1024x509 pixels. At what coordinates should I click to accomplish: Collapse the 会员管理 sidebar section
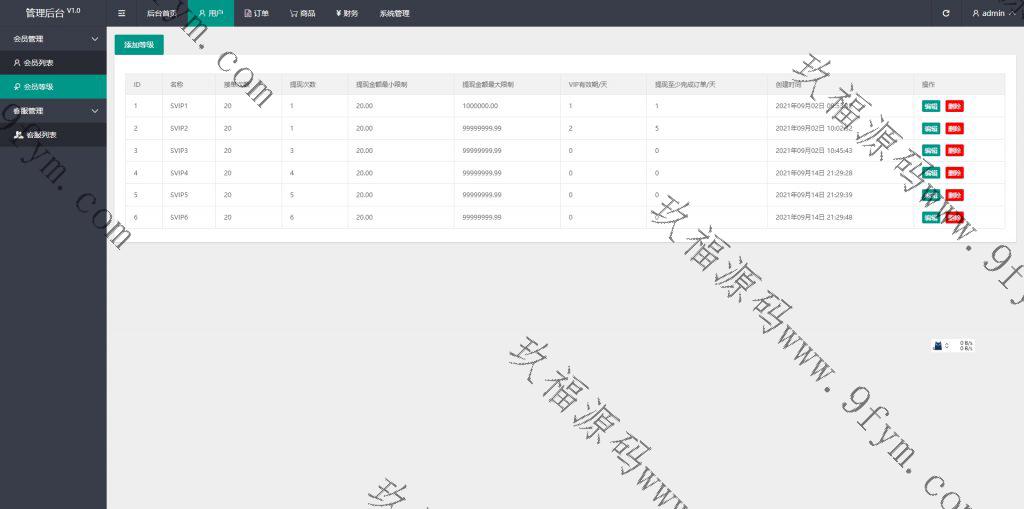point(95,39)
